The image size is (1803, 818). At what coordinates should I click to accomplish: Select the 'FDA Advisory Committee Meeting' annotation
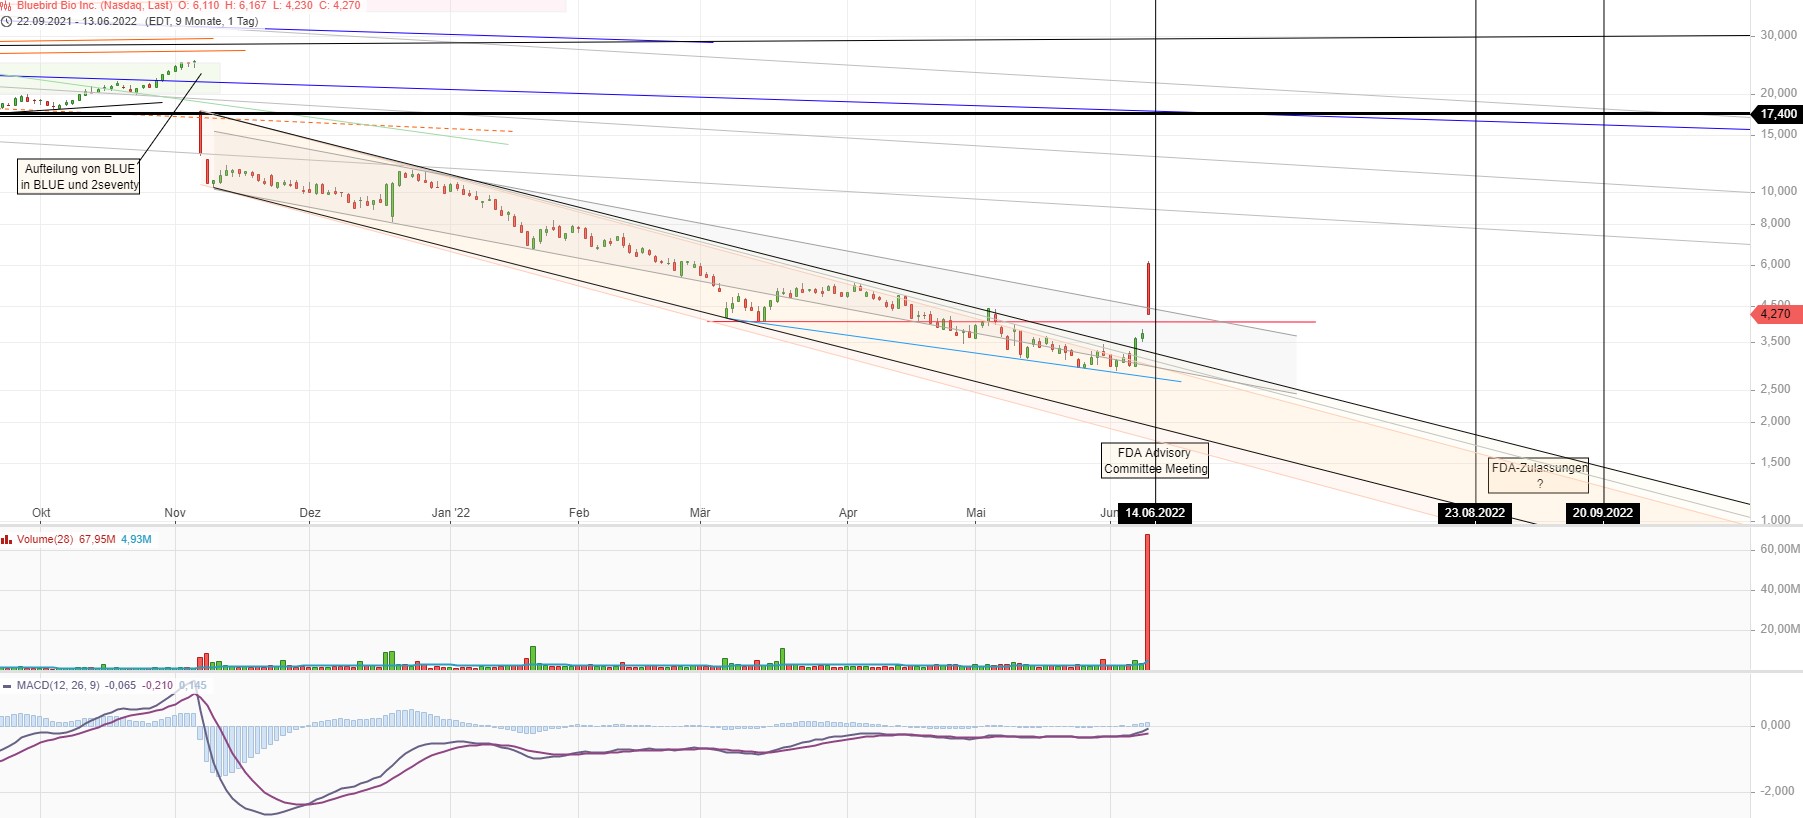click(x=1155, y=461)
